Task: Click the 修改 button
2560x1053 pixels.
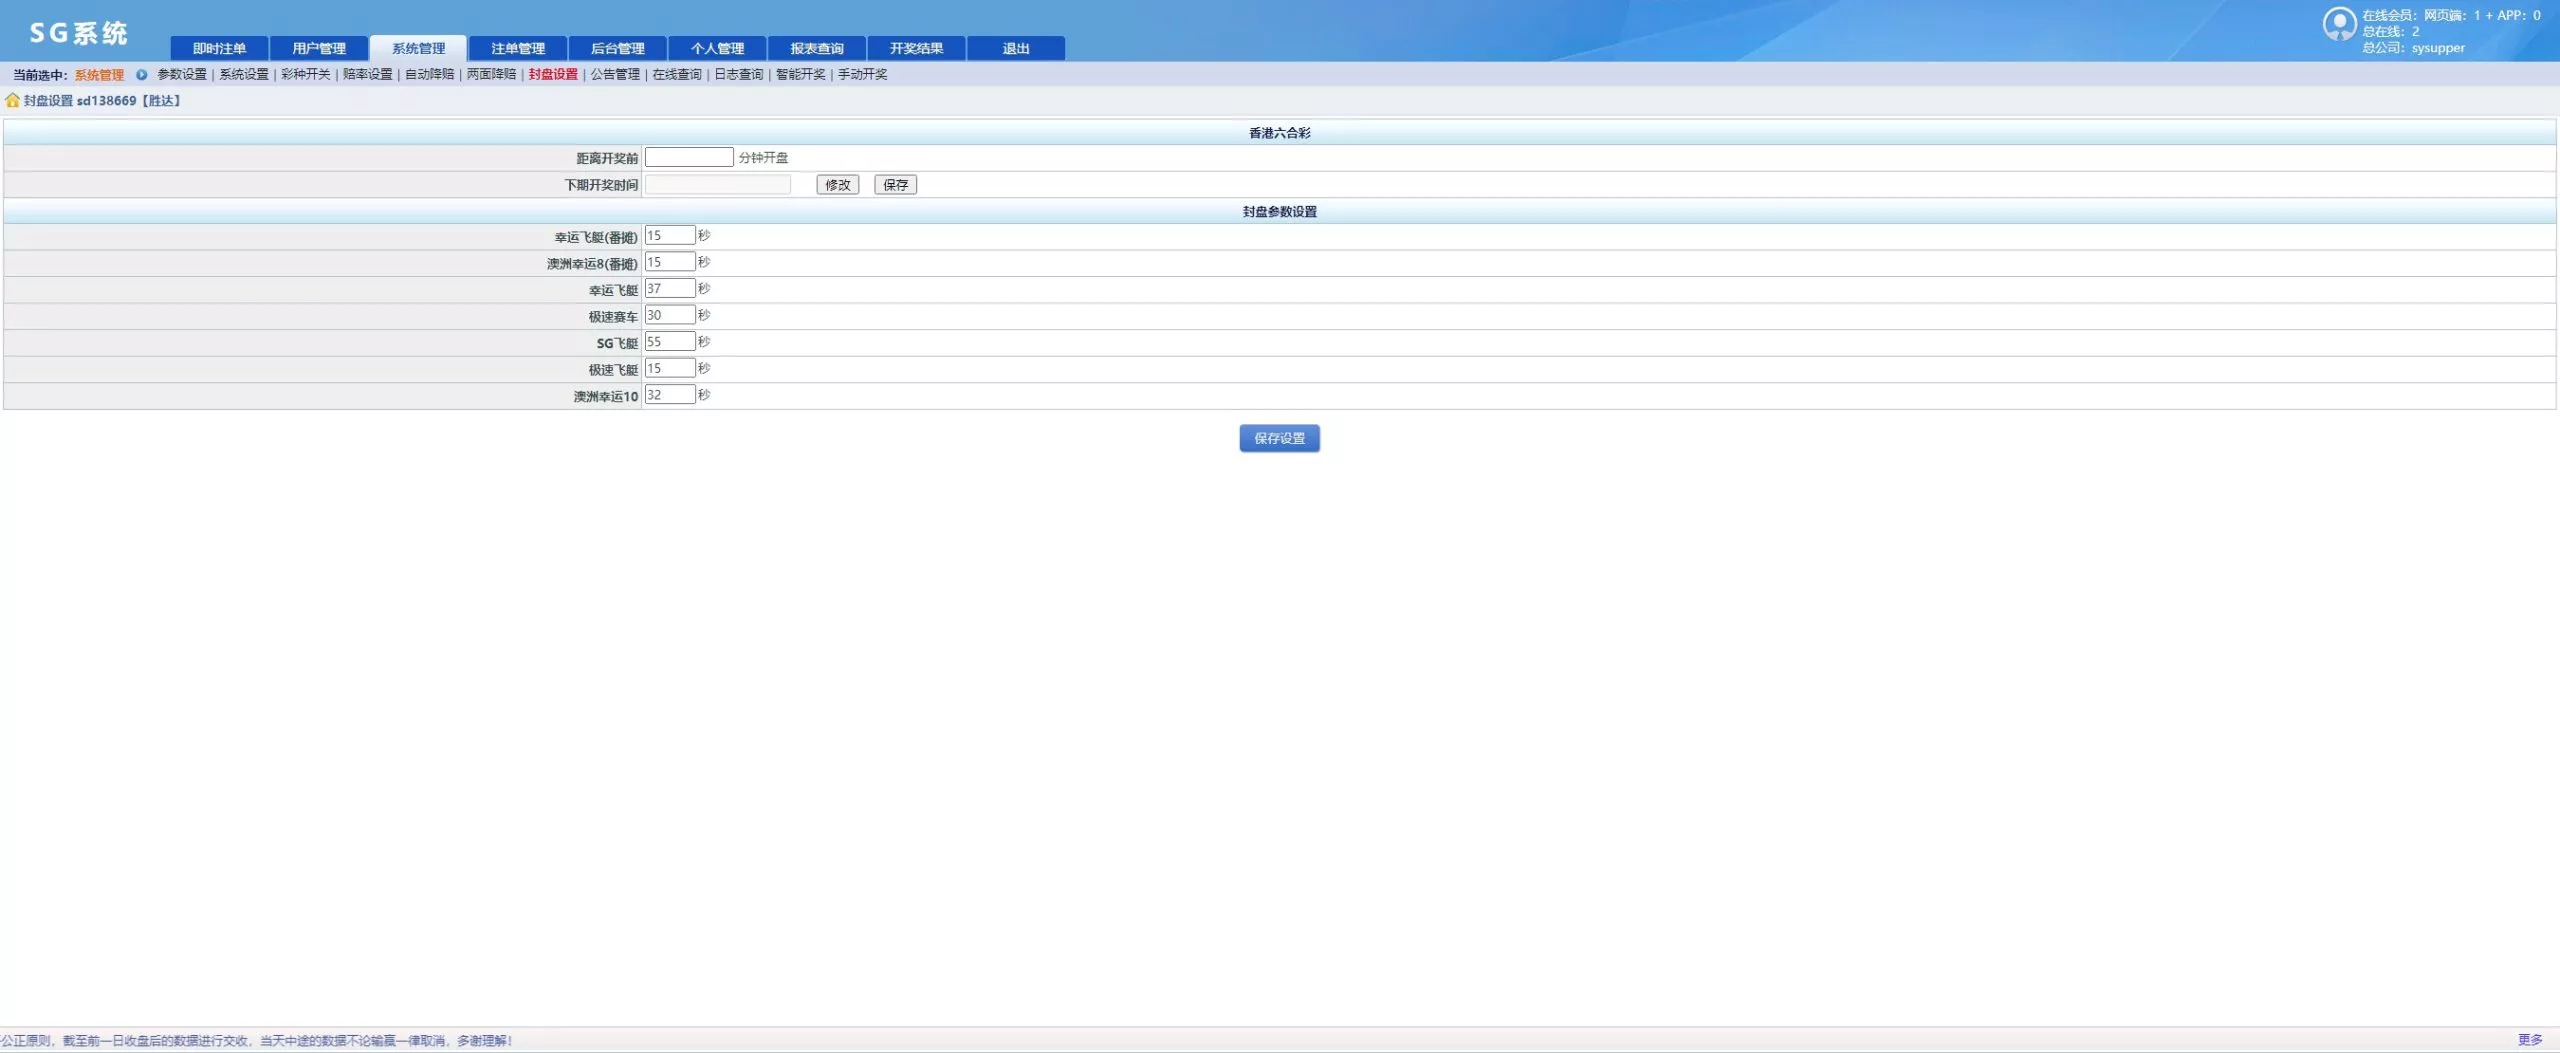Action: pyautogui.click(x=836, y=184)
